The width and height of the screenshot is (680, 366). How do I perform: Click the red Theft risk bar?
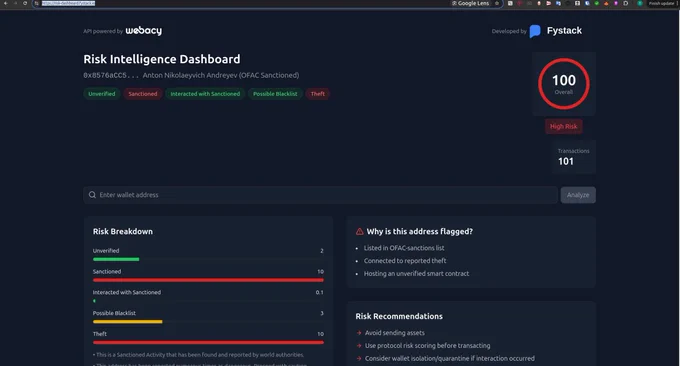click(x=208, y=343)
